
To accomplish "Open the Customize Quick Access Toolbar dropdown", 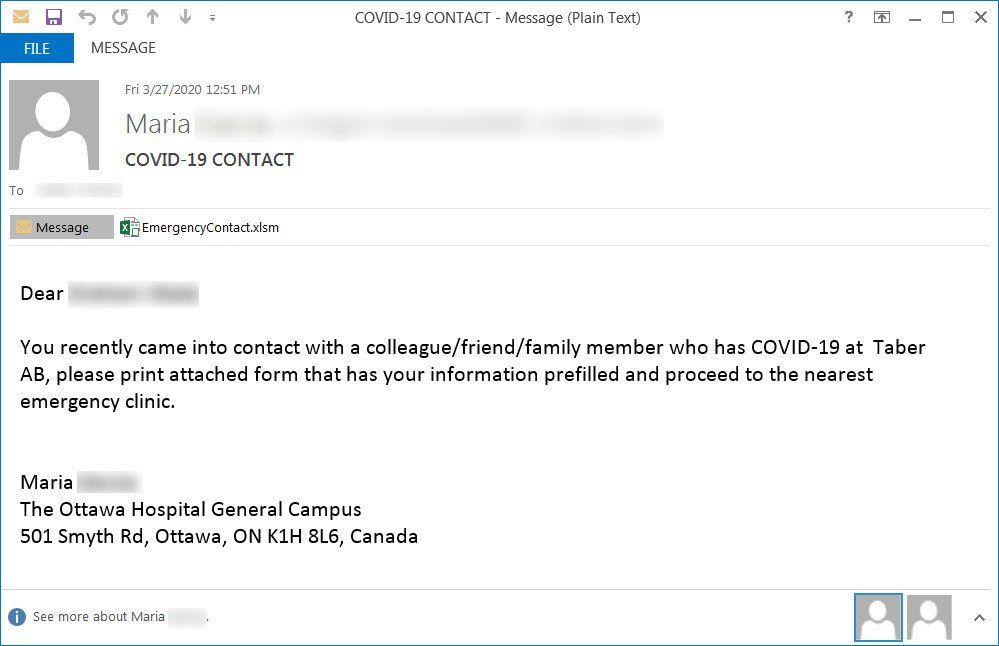I will tap(213, 17).
